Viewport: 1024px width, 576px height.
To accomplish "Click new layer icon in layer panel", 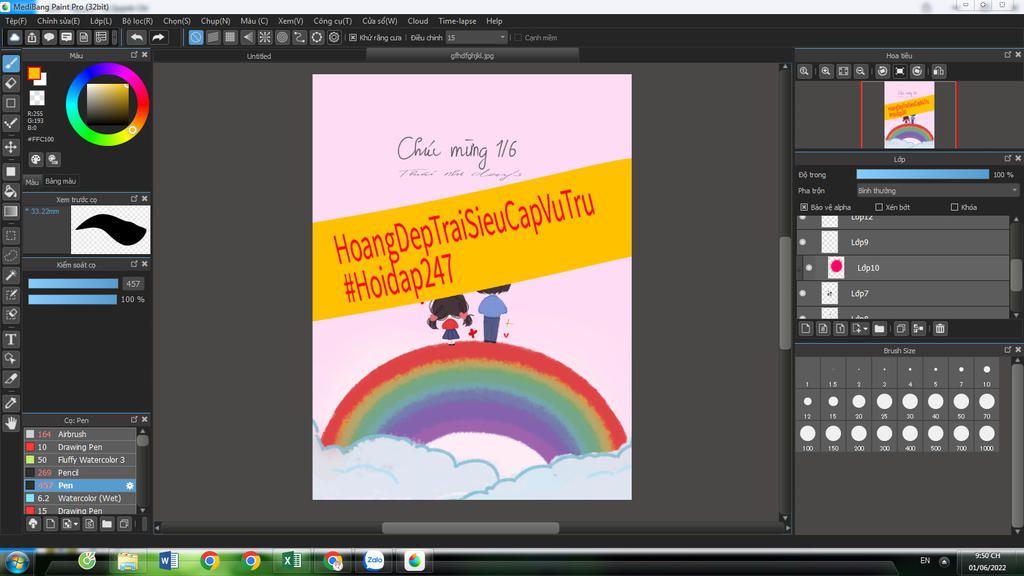I will click(x=806, y=328).
